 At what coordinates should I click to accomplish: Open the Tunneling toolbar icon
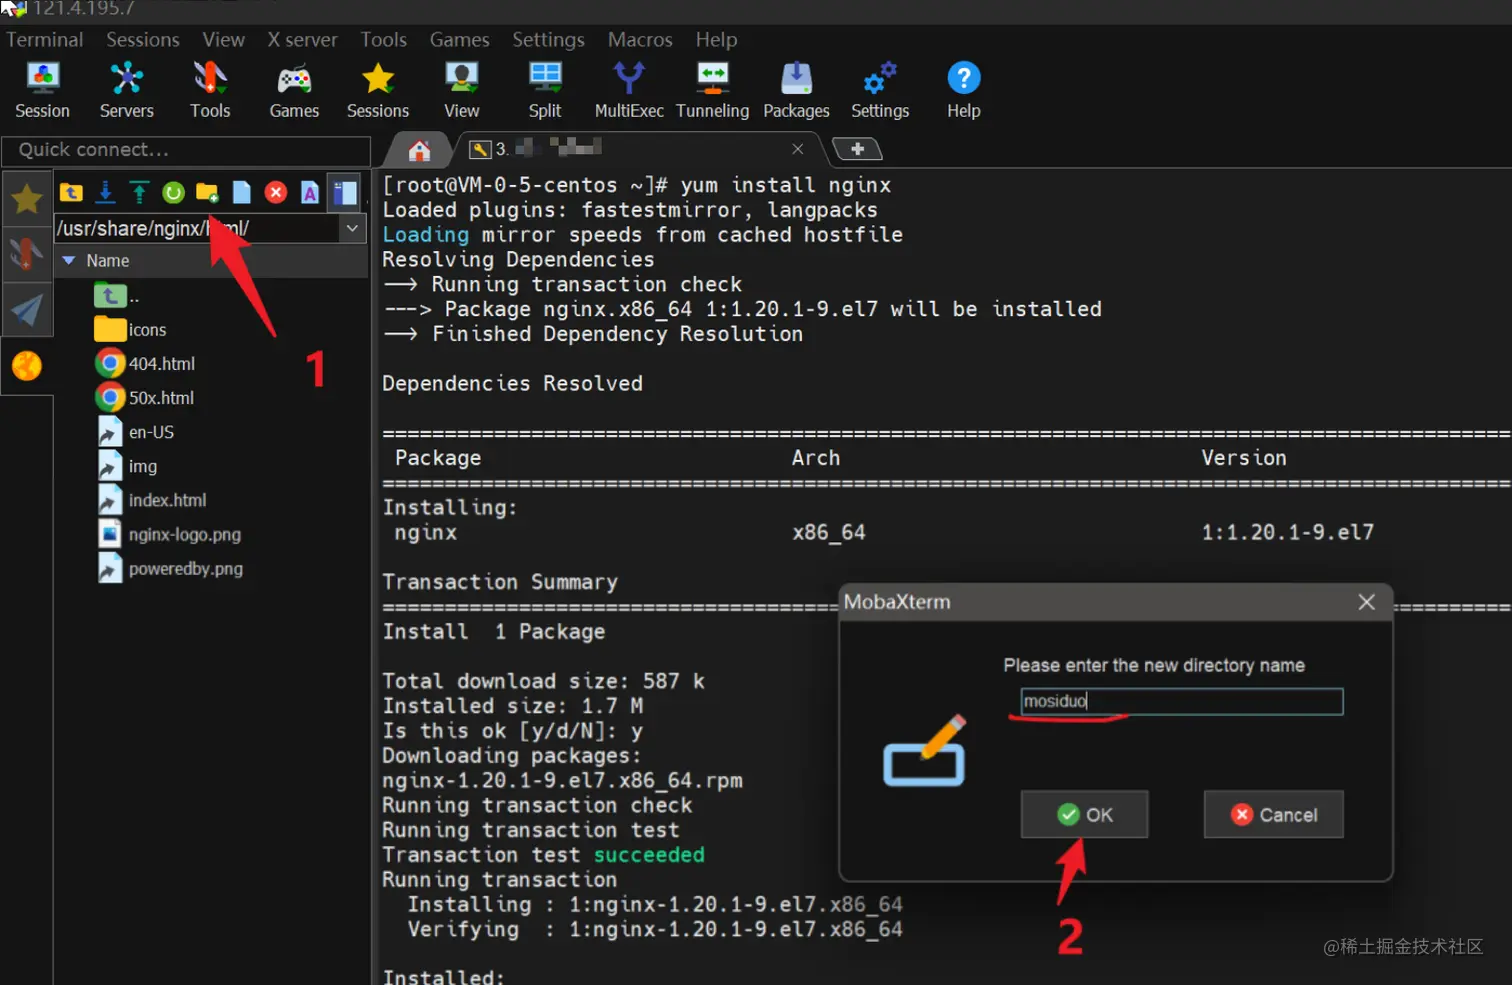712,89
